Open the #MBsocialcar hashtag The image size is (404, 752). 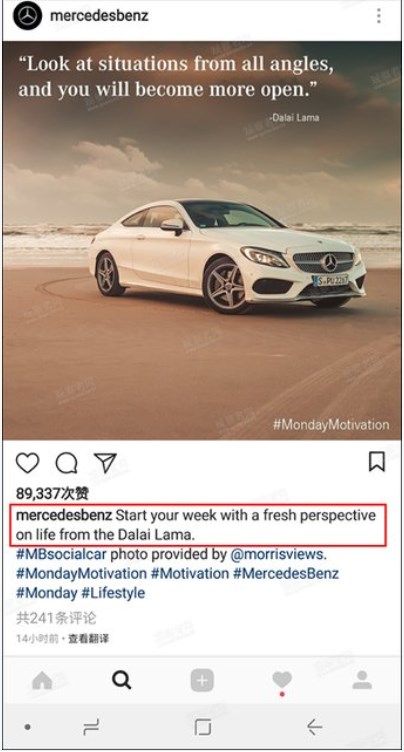point(61,554)
